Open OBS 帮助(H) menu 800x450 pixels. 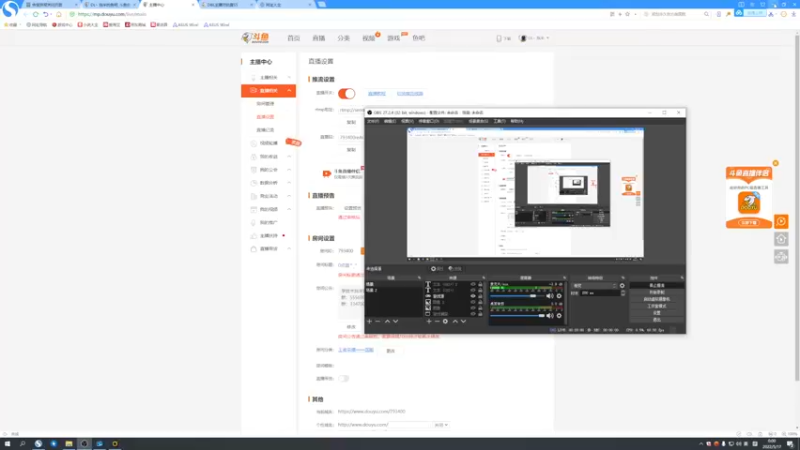tap(517, 121)
